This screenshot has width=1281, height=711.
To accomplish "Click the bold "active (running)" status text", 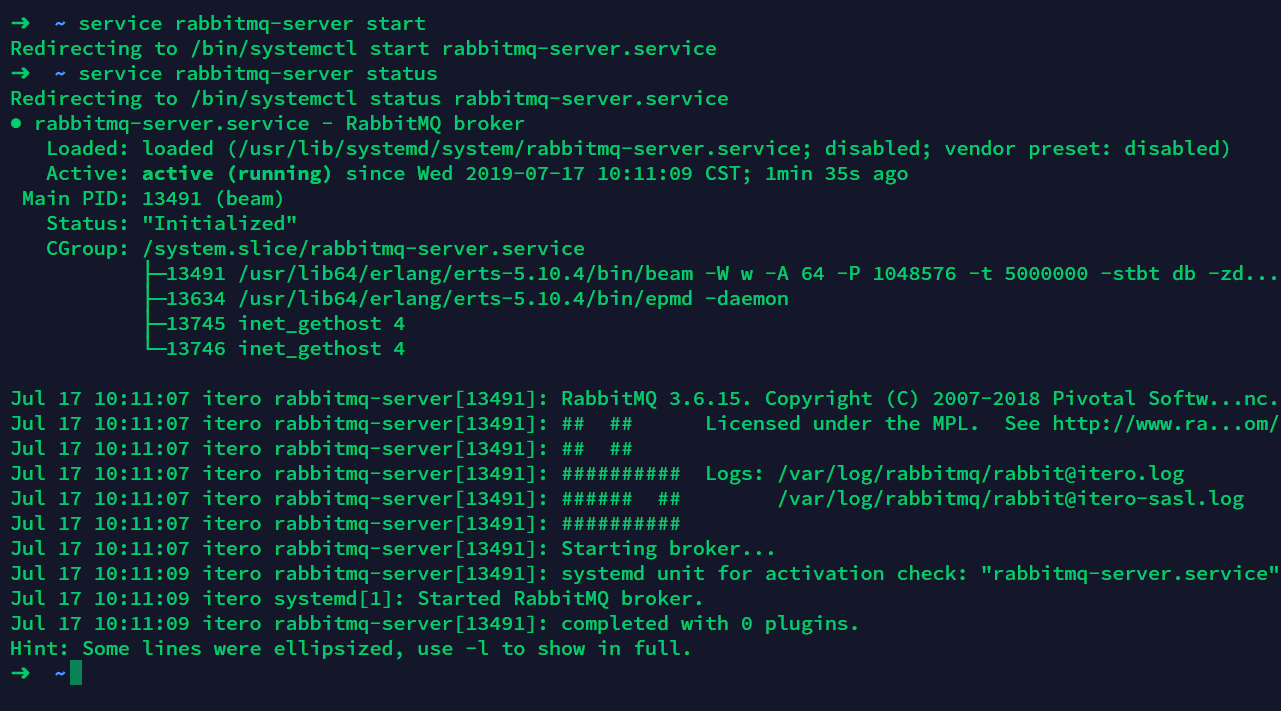I will tap(236, 174).
